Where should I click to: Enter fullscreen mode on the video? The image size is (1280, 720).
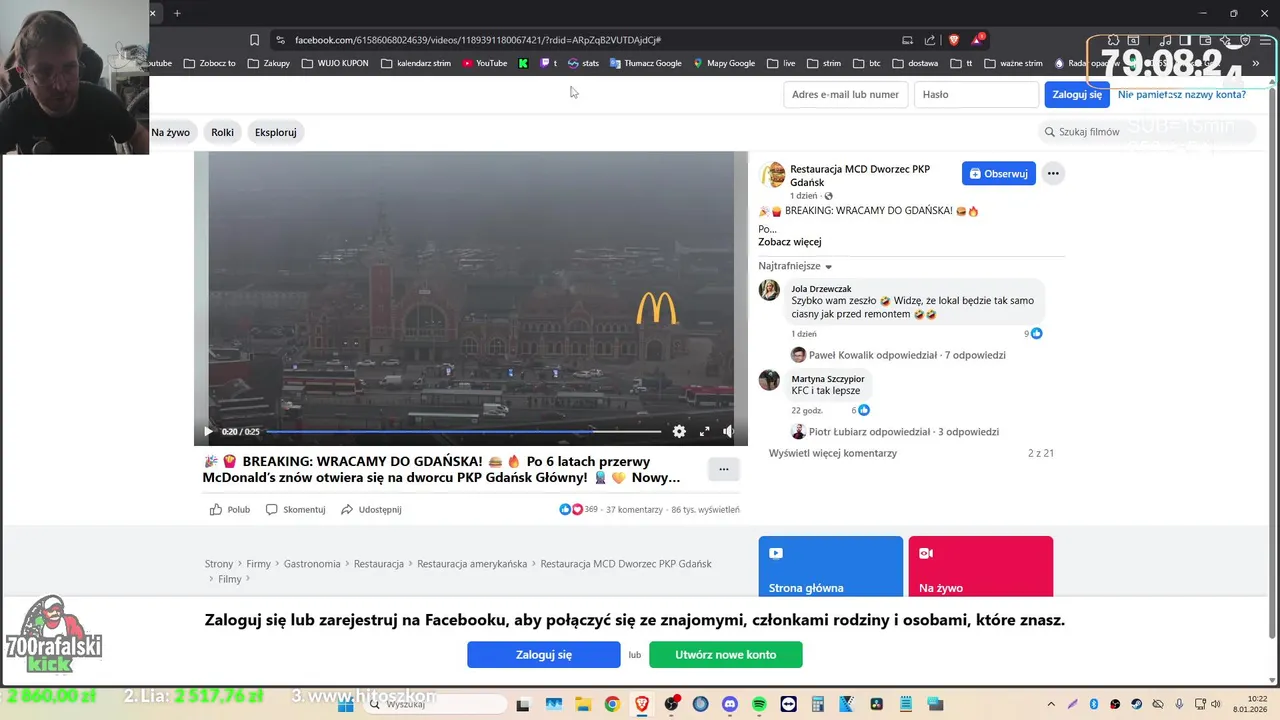point(704,431)
